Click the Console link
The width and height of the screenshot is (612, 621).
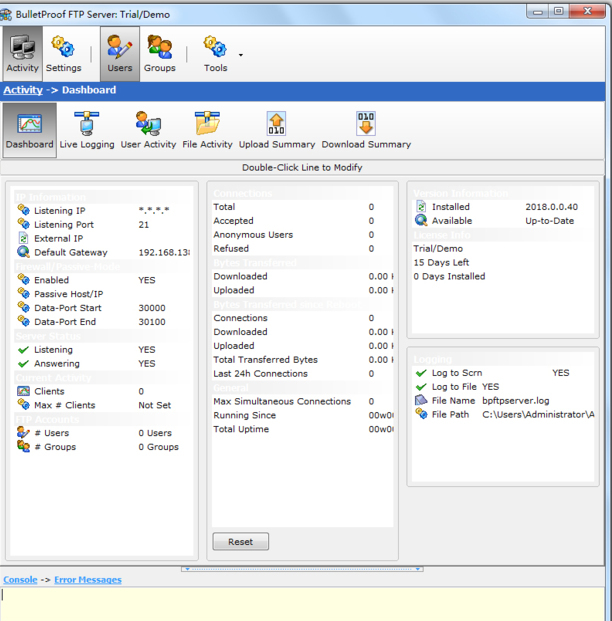(x=20, y=579)
